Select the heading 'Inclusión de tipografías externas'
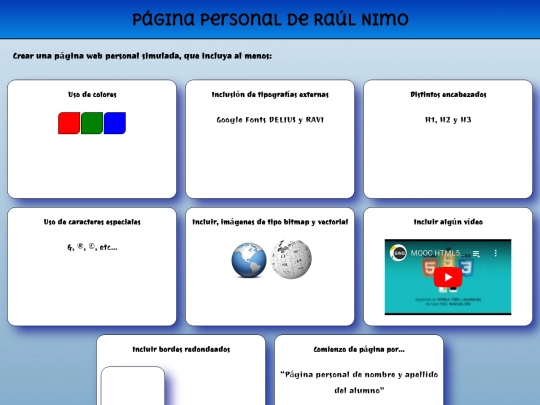This screenshot has height=405, width=540. coord(270,94)
